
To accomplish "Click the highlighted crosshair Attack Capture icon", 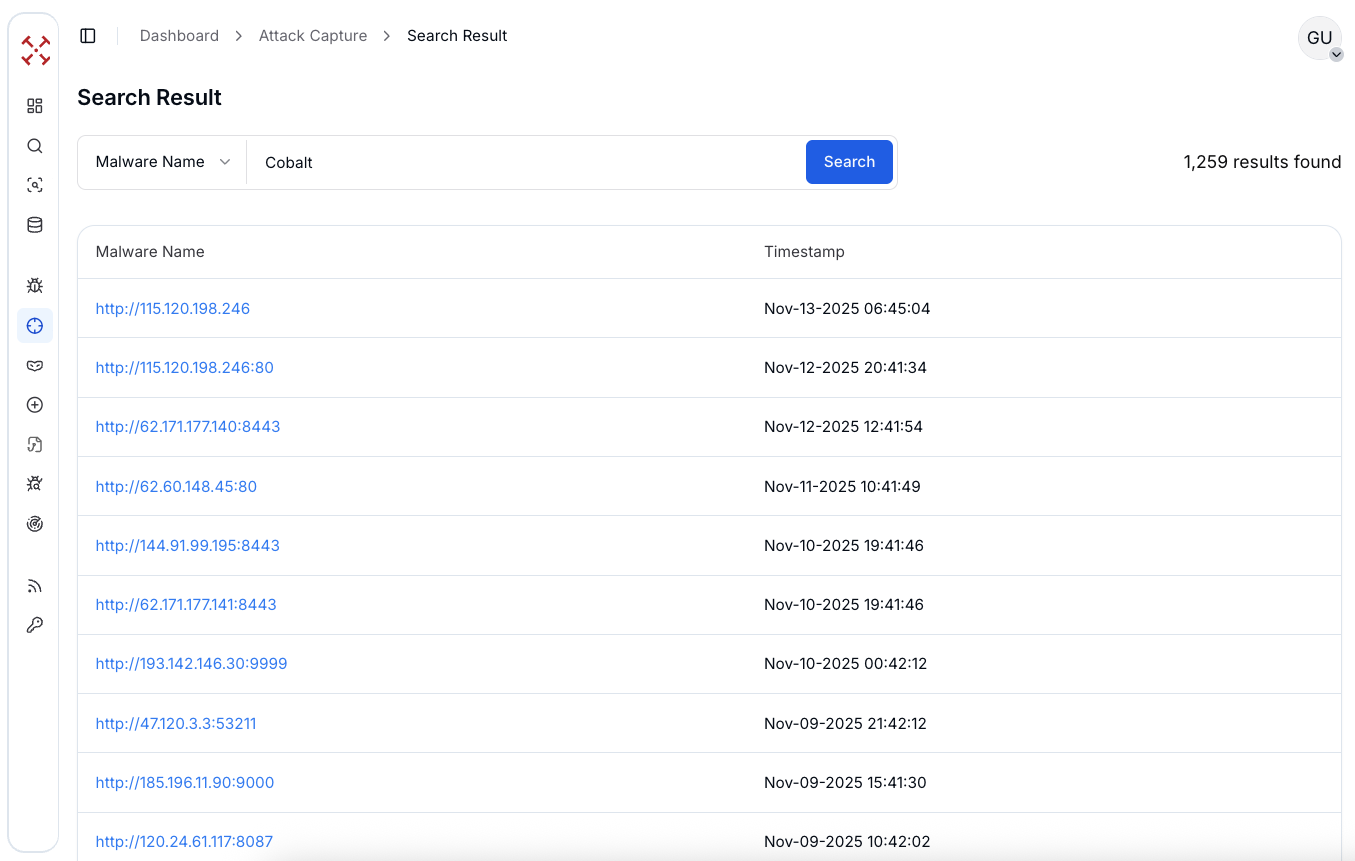I will [x=34, y=325].
